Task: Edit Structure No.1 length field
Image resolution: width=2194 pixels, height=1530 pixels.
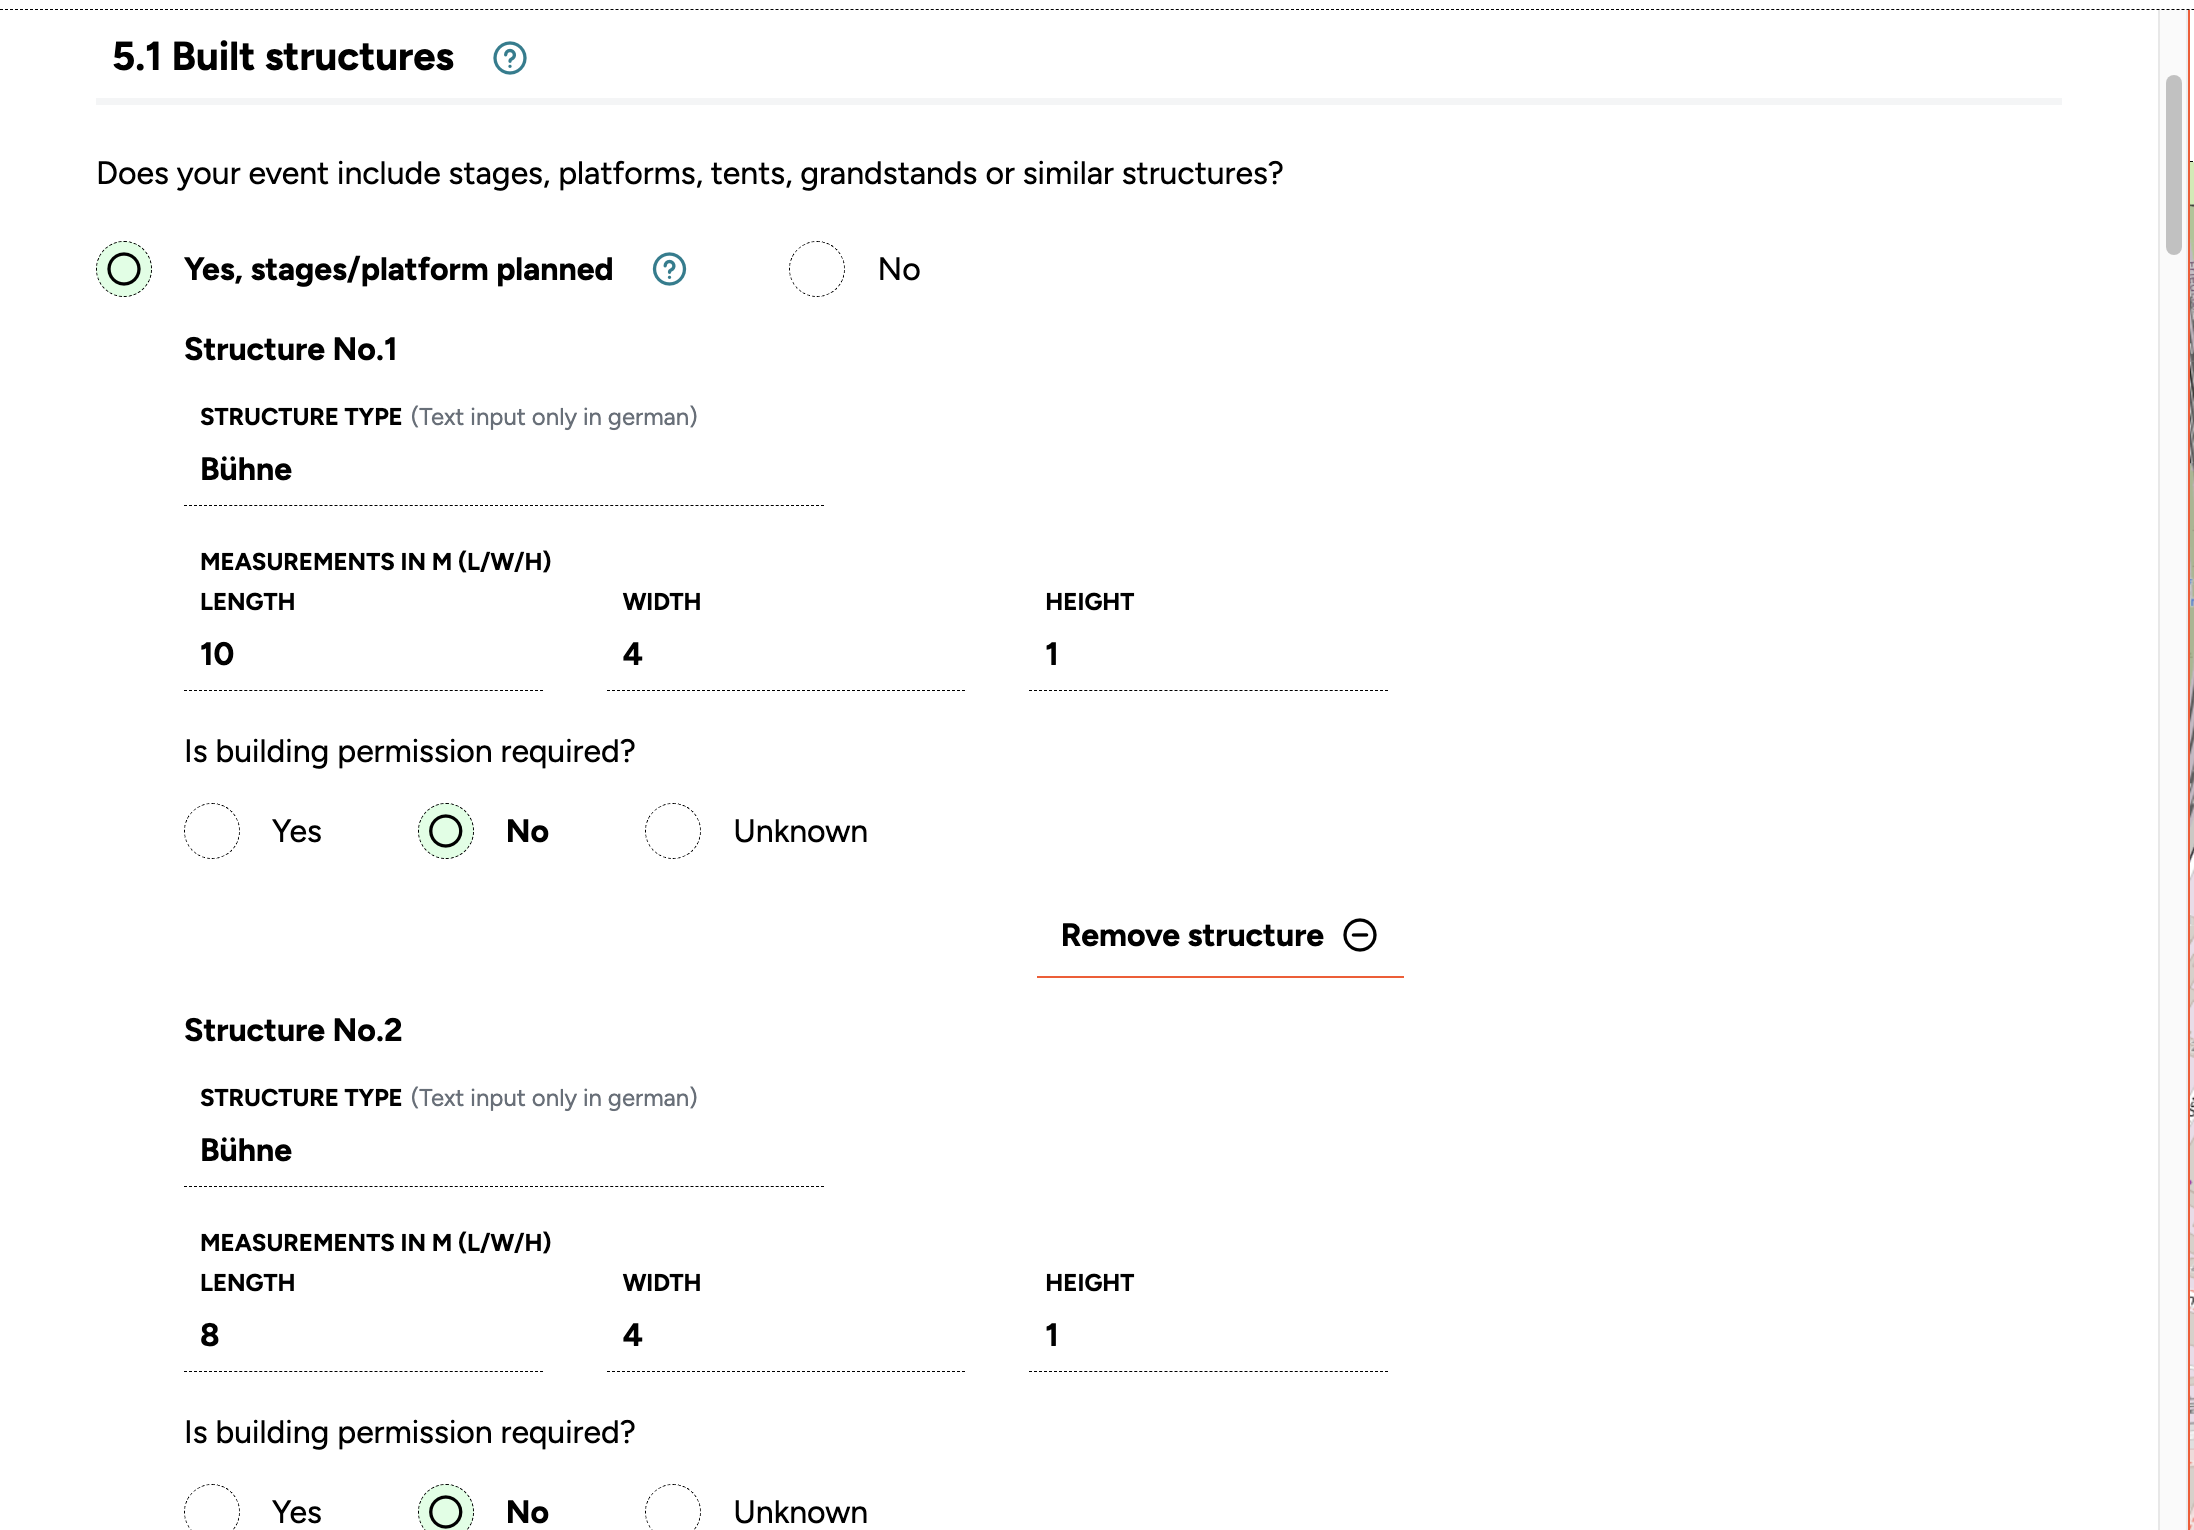Action: 363,654
